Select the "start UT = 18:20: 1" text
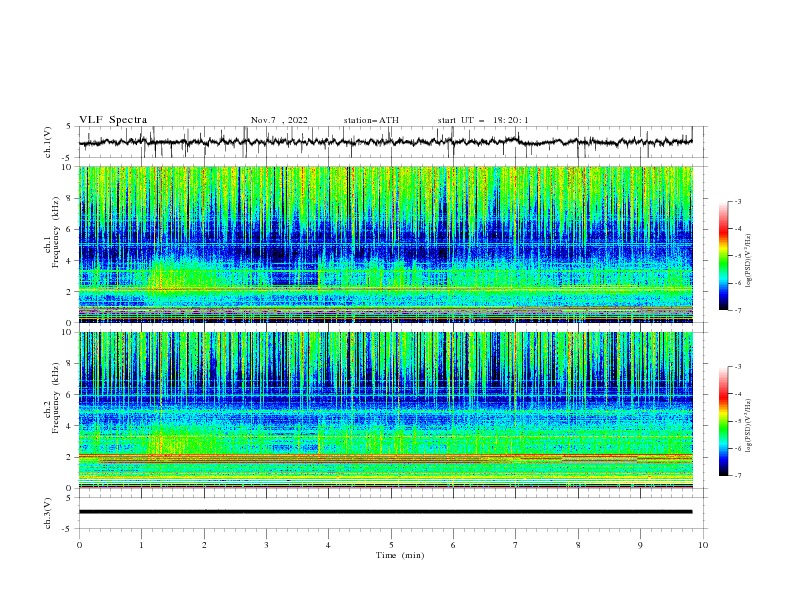 coord(483,120)
